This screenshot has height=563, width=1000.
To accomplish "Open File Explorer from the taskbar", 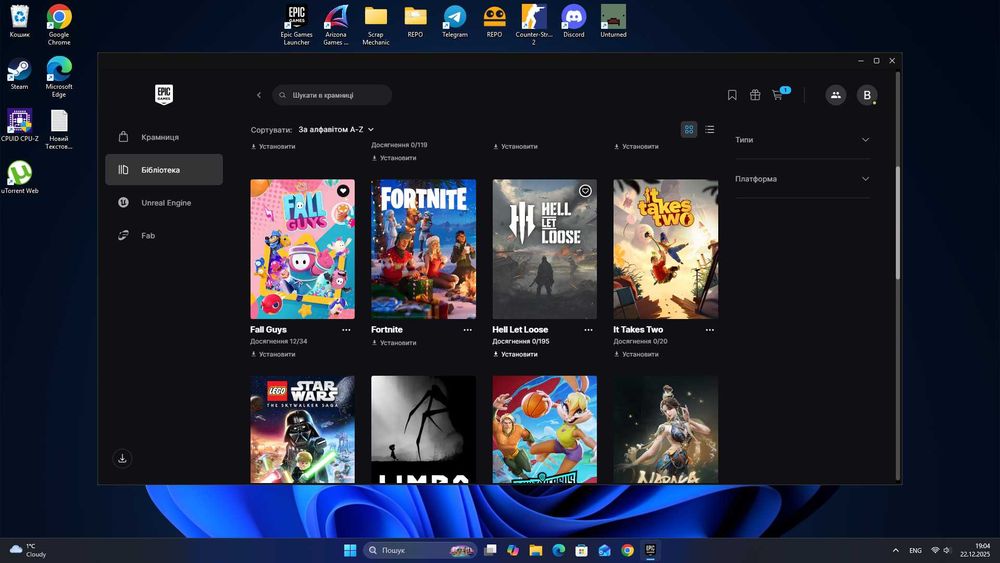I will point(536,550).
